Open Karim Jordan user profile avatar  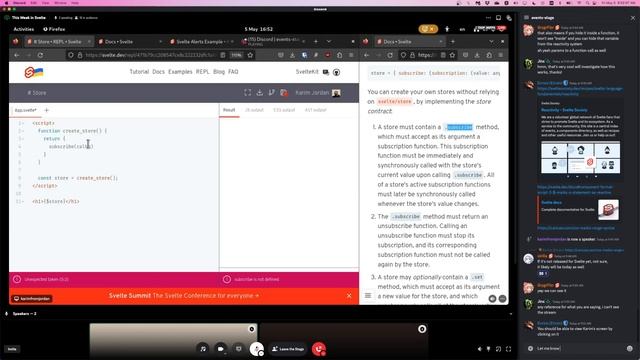coord(336,93)
